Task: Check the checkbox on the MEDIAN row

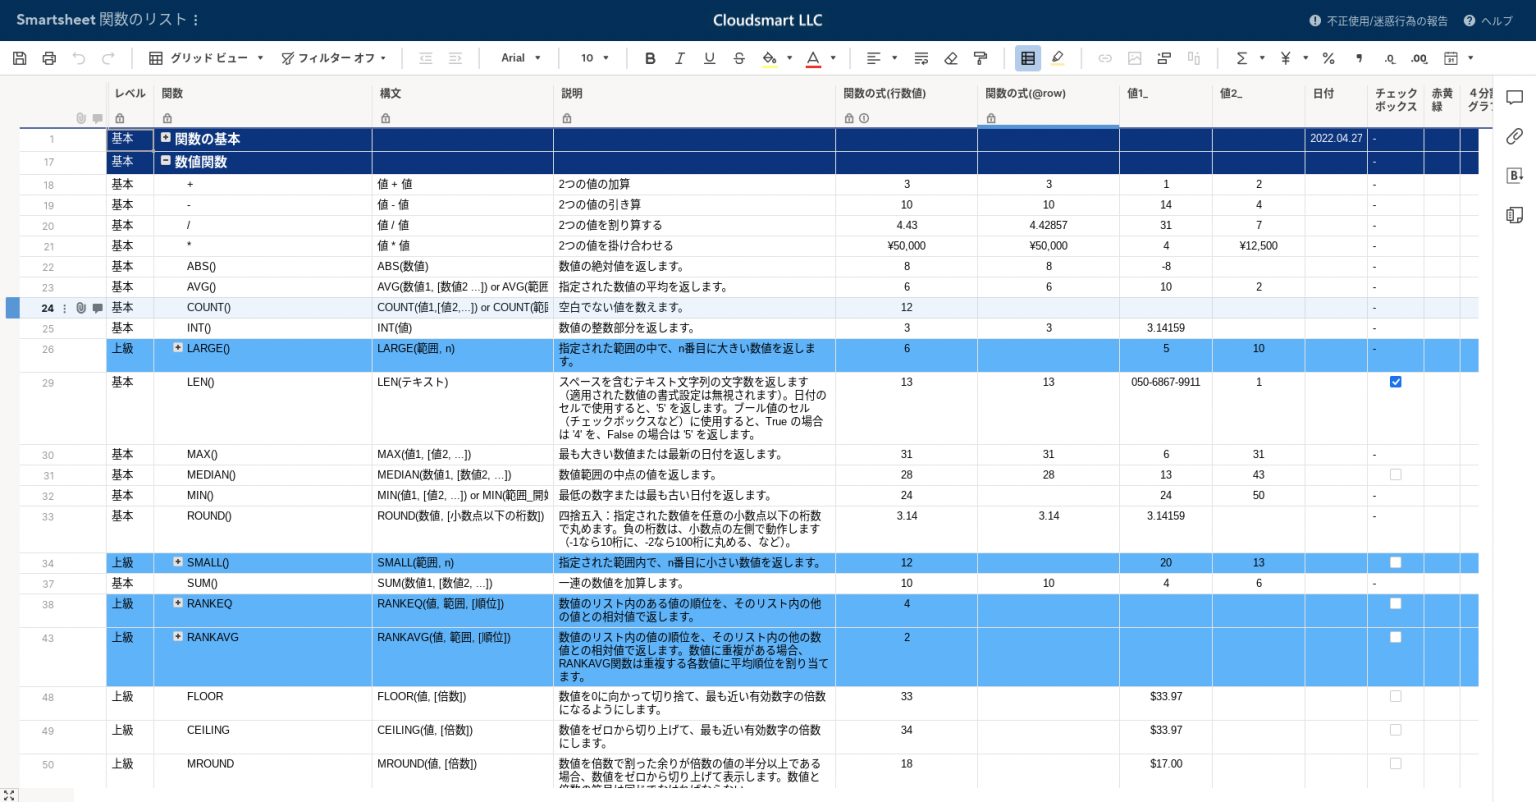Action: tap(1395, 474)
